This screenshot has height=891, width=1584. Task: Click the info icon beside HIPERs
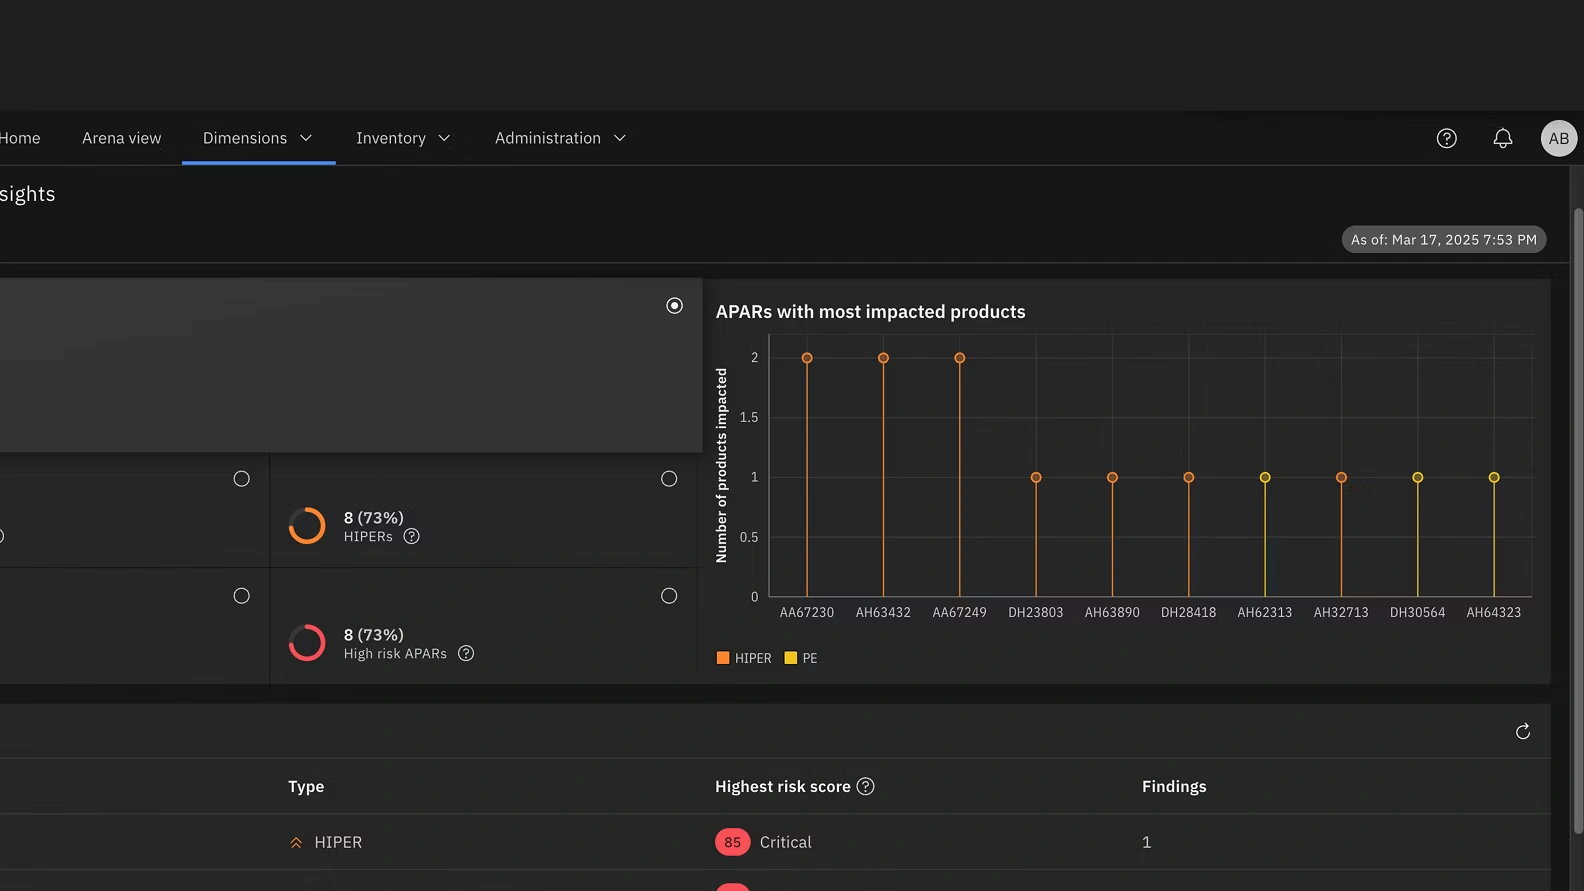pos(411,537)
